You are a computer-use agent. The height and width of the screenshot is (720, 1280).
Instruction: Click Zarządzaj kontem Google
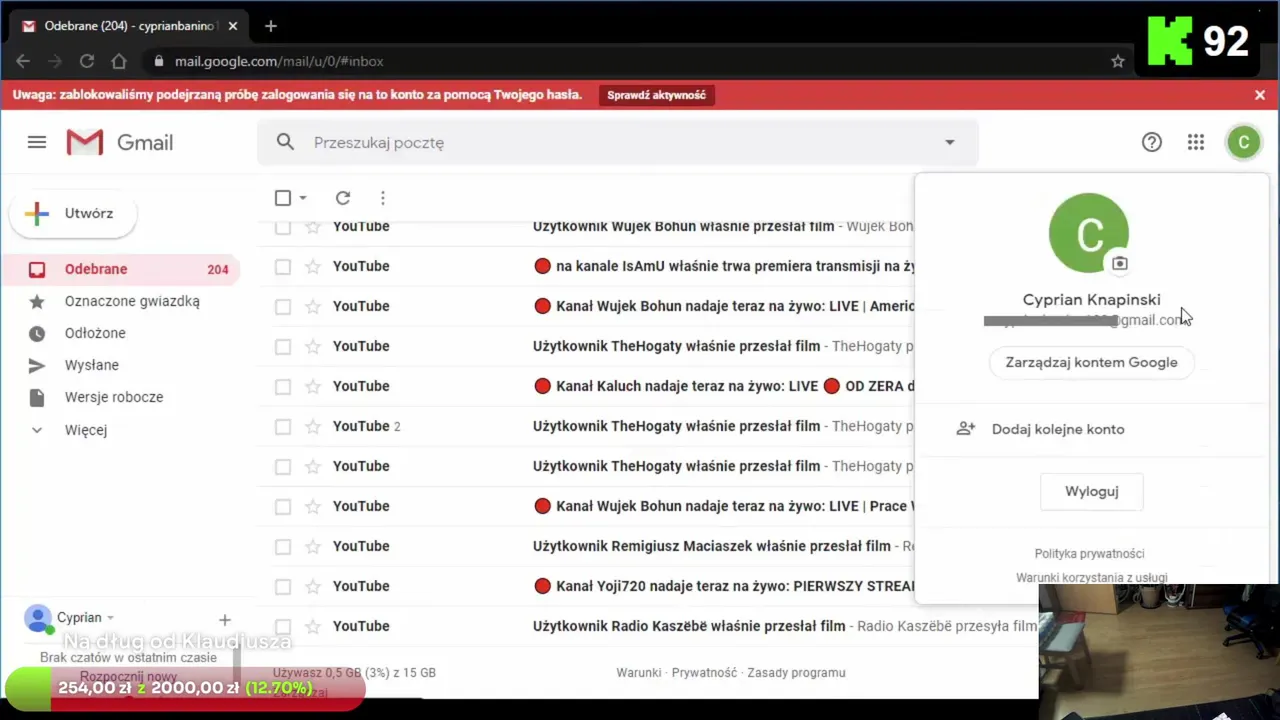coord(1091,362)
